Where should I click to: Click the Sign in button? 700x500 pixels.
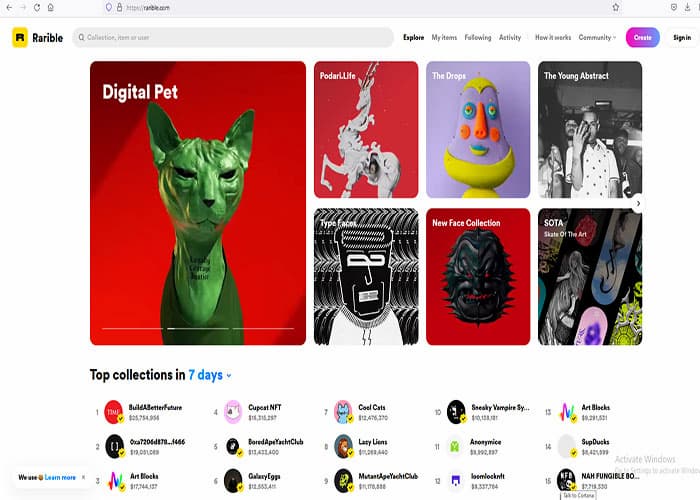click(x=681, y=37)
